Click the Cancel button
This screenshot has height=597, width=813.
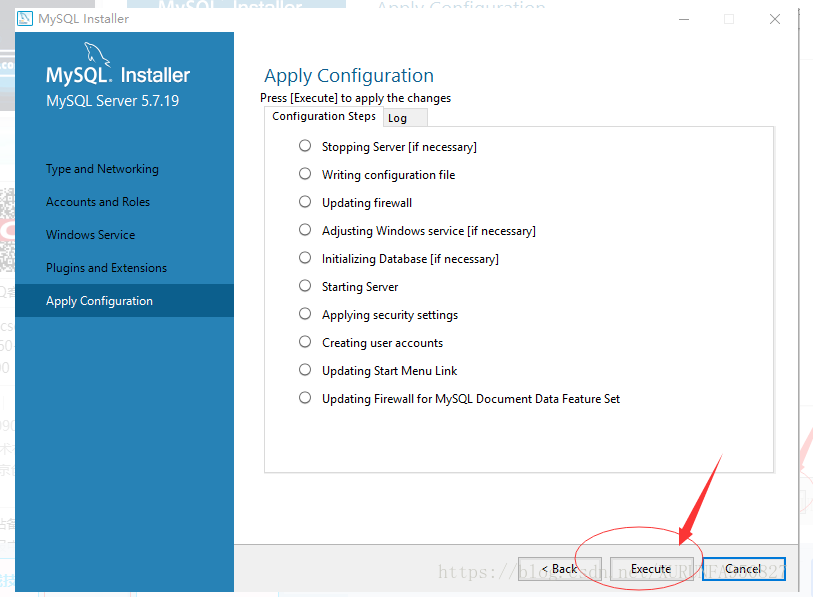click(744, 569)
